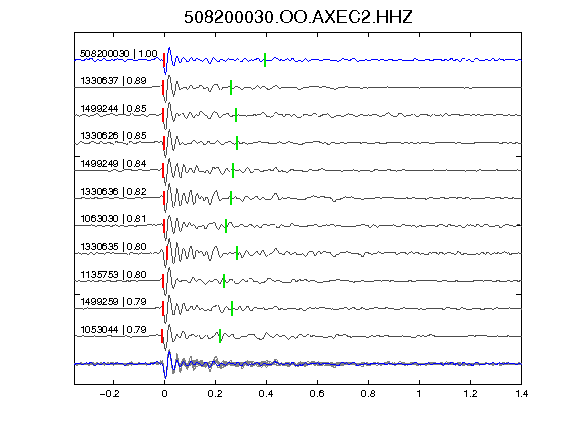Click green marker on trace 1063030
Screen dimensions: 576x432
(x=226, y=226)
